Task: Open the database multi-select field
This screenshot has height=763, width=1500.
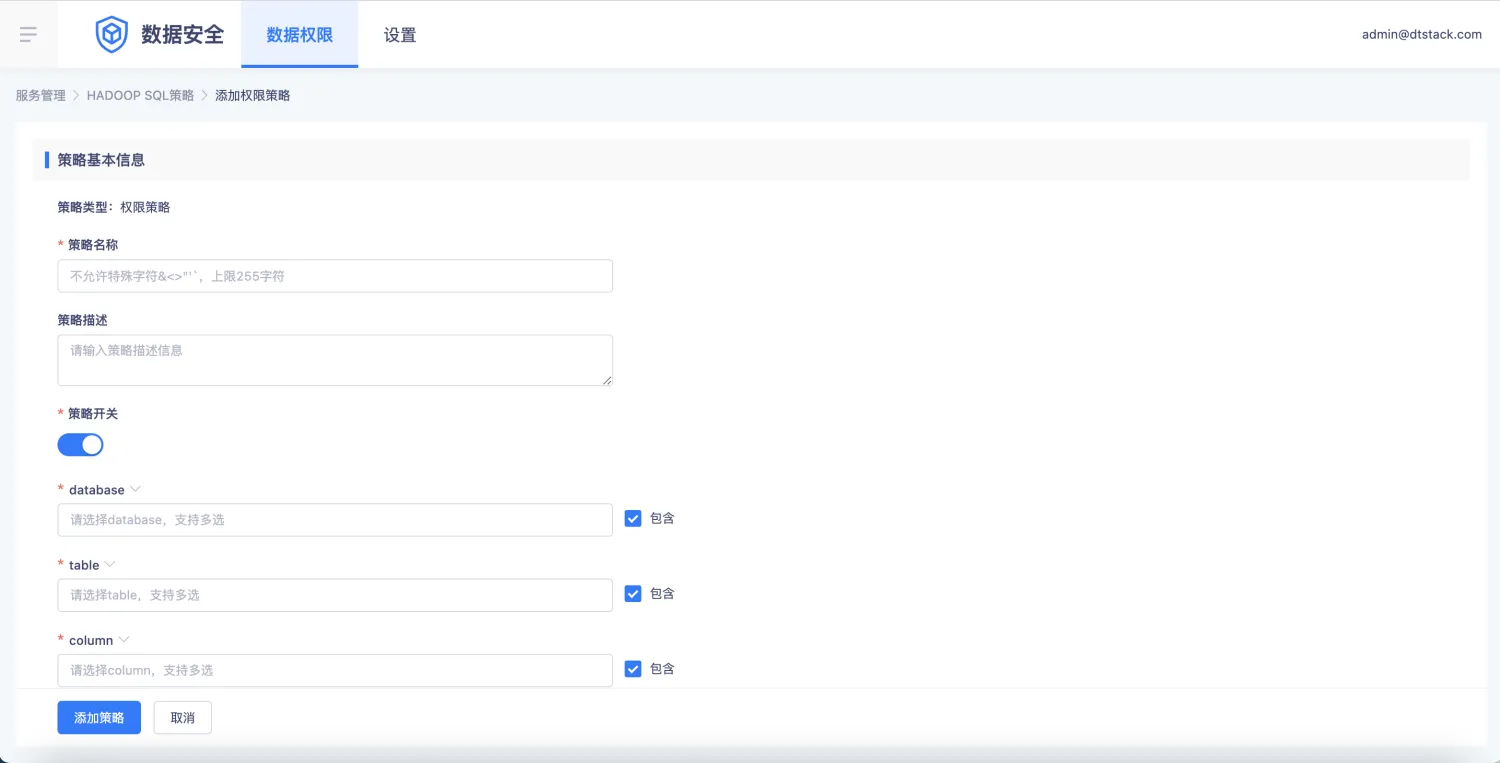Action: click(335, 520)
